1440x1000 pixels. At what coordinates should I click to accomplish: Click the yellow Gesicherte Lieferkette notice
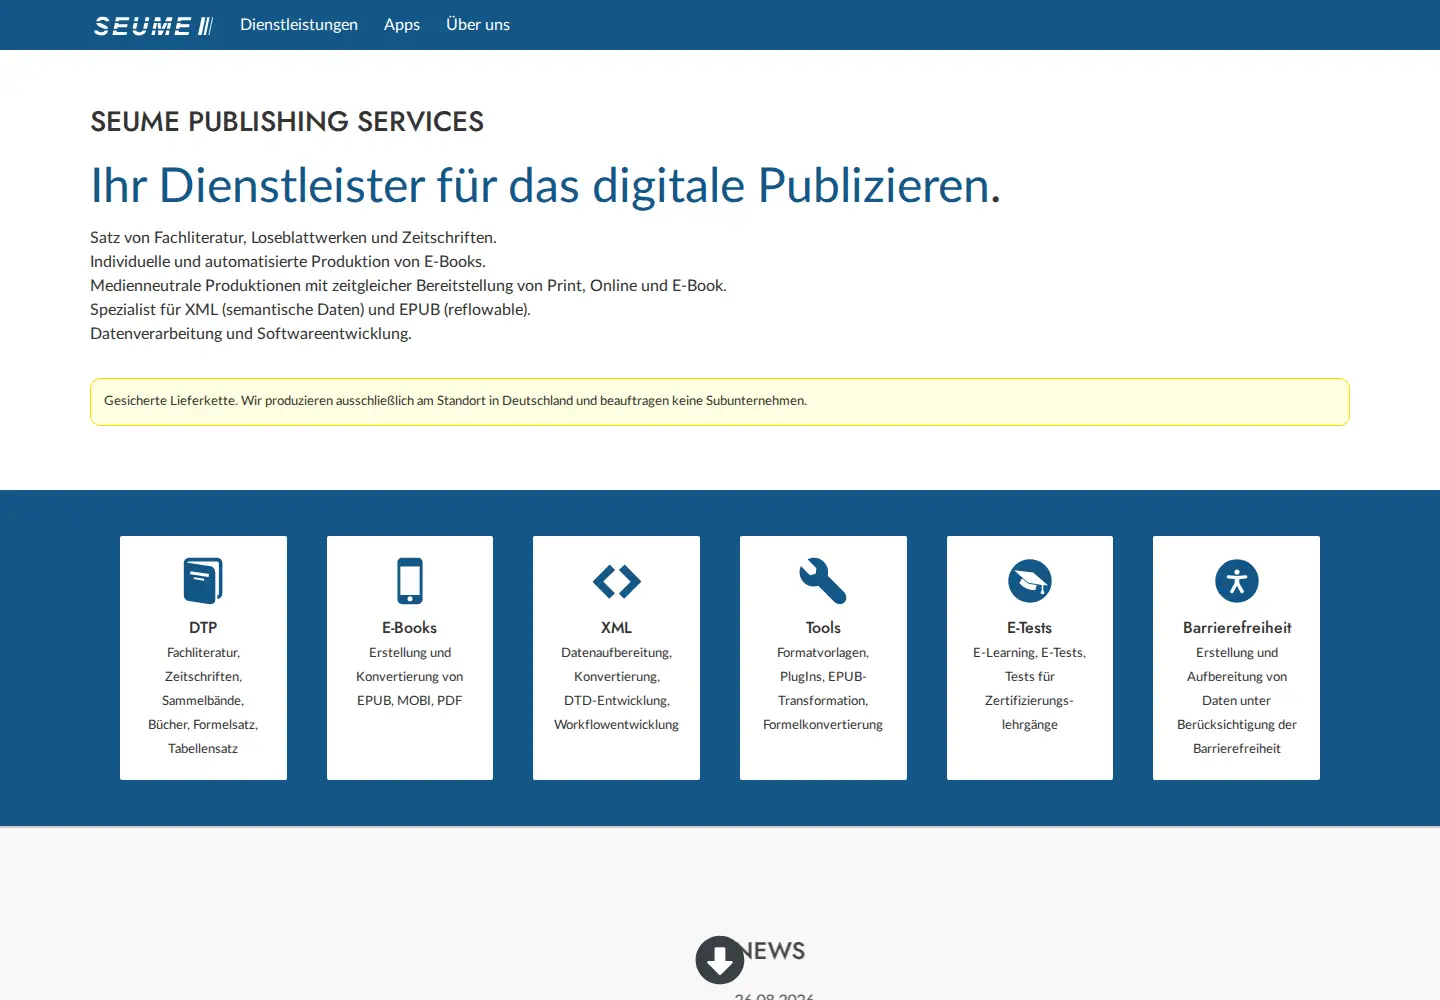(720, 402)
